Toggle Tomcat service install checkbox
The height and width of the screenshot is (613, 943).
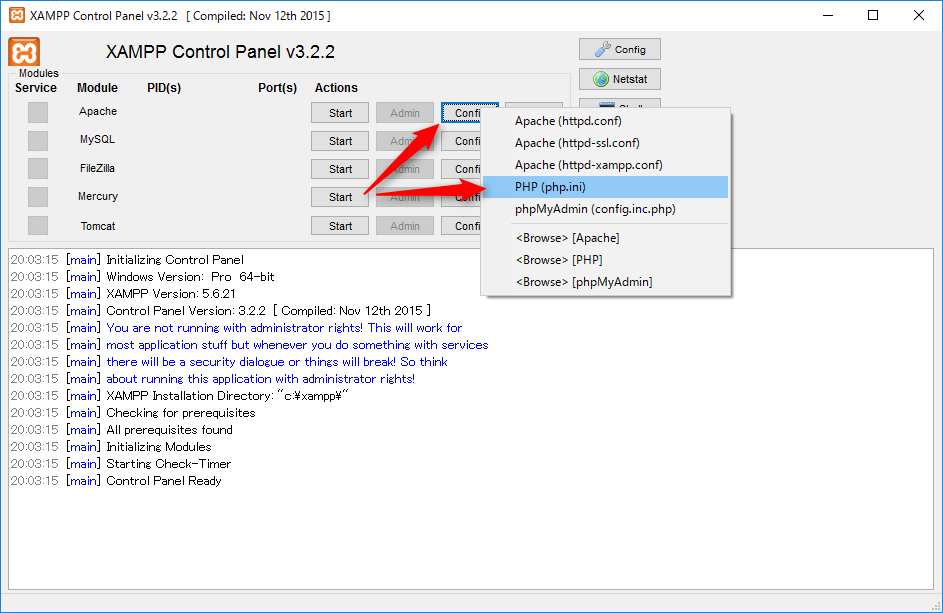(38, 226)
